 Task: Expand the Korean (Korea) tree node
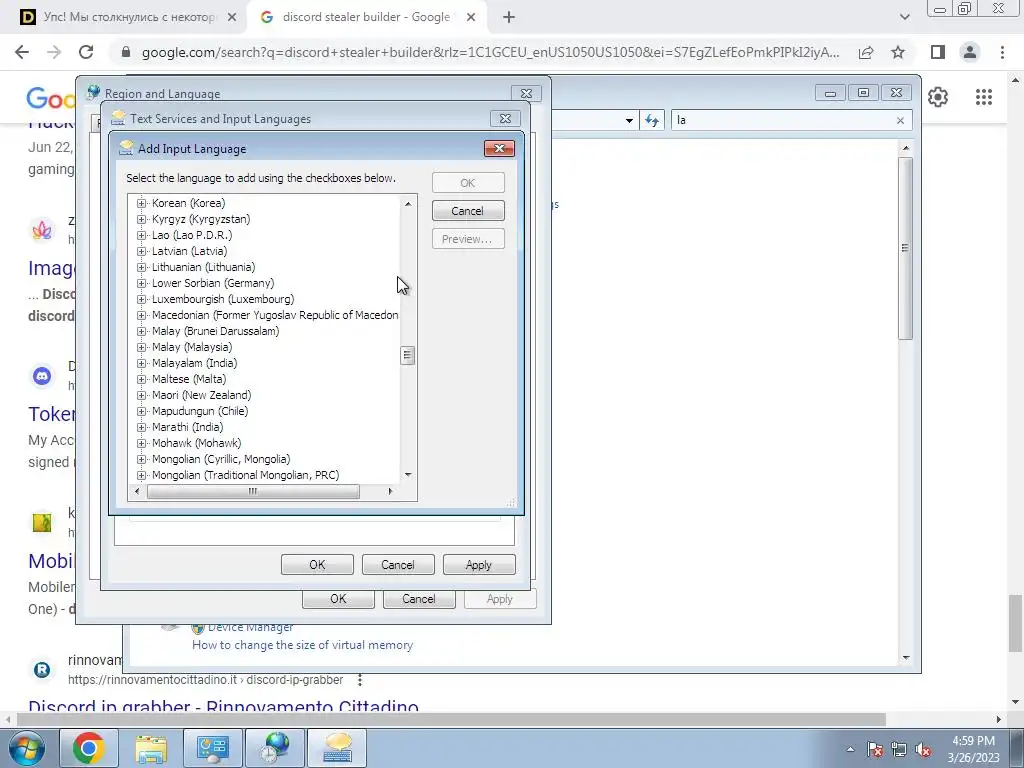141,203
